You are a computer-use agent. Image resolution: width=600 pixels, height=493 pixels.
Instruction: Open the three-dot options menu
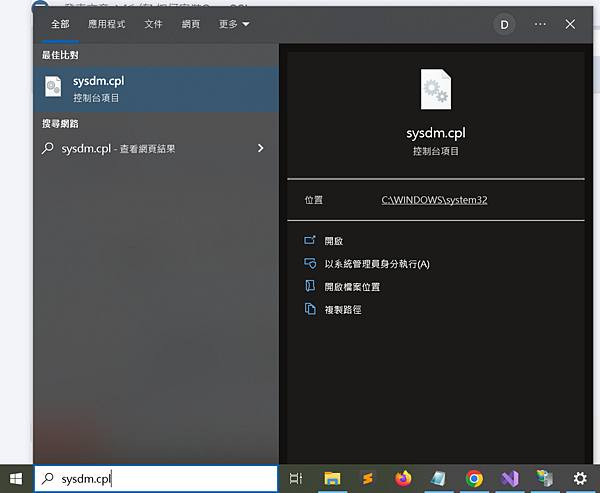[x=540, y=24]
